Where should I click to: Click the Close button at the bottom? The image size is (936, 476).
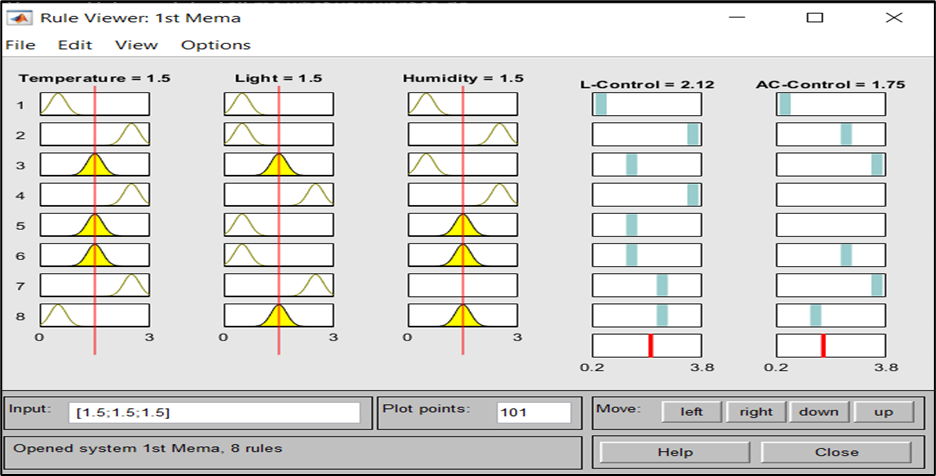coord(836,452)
